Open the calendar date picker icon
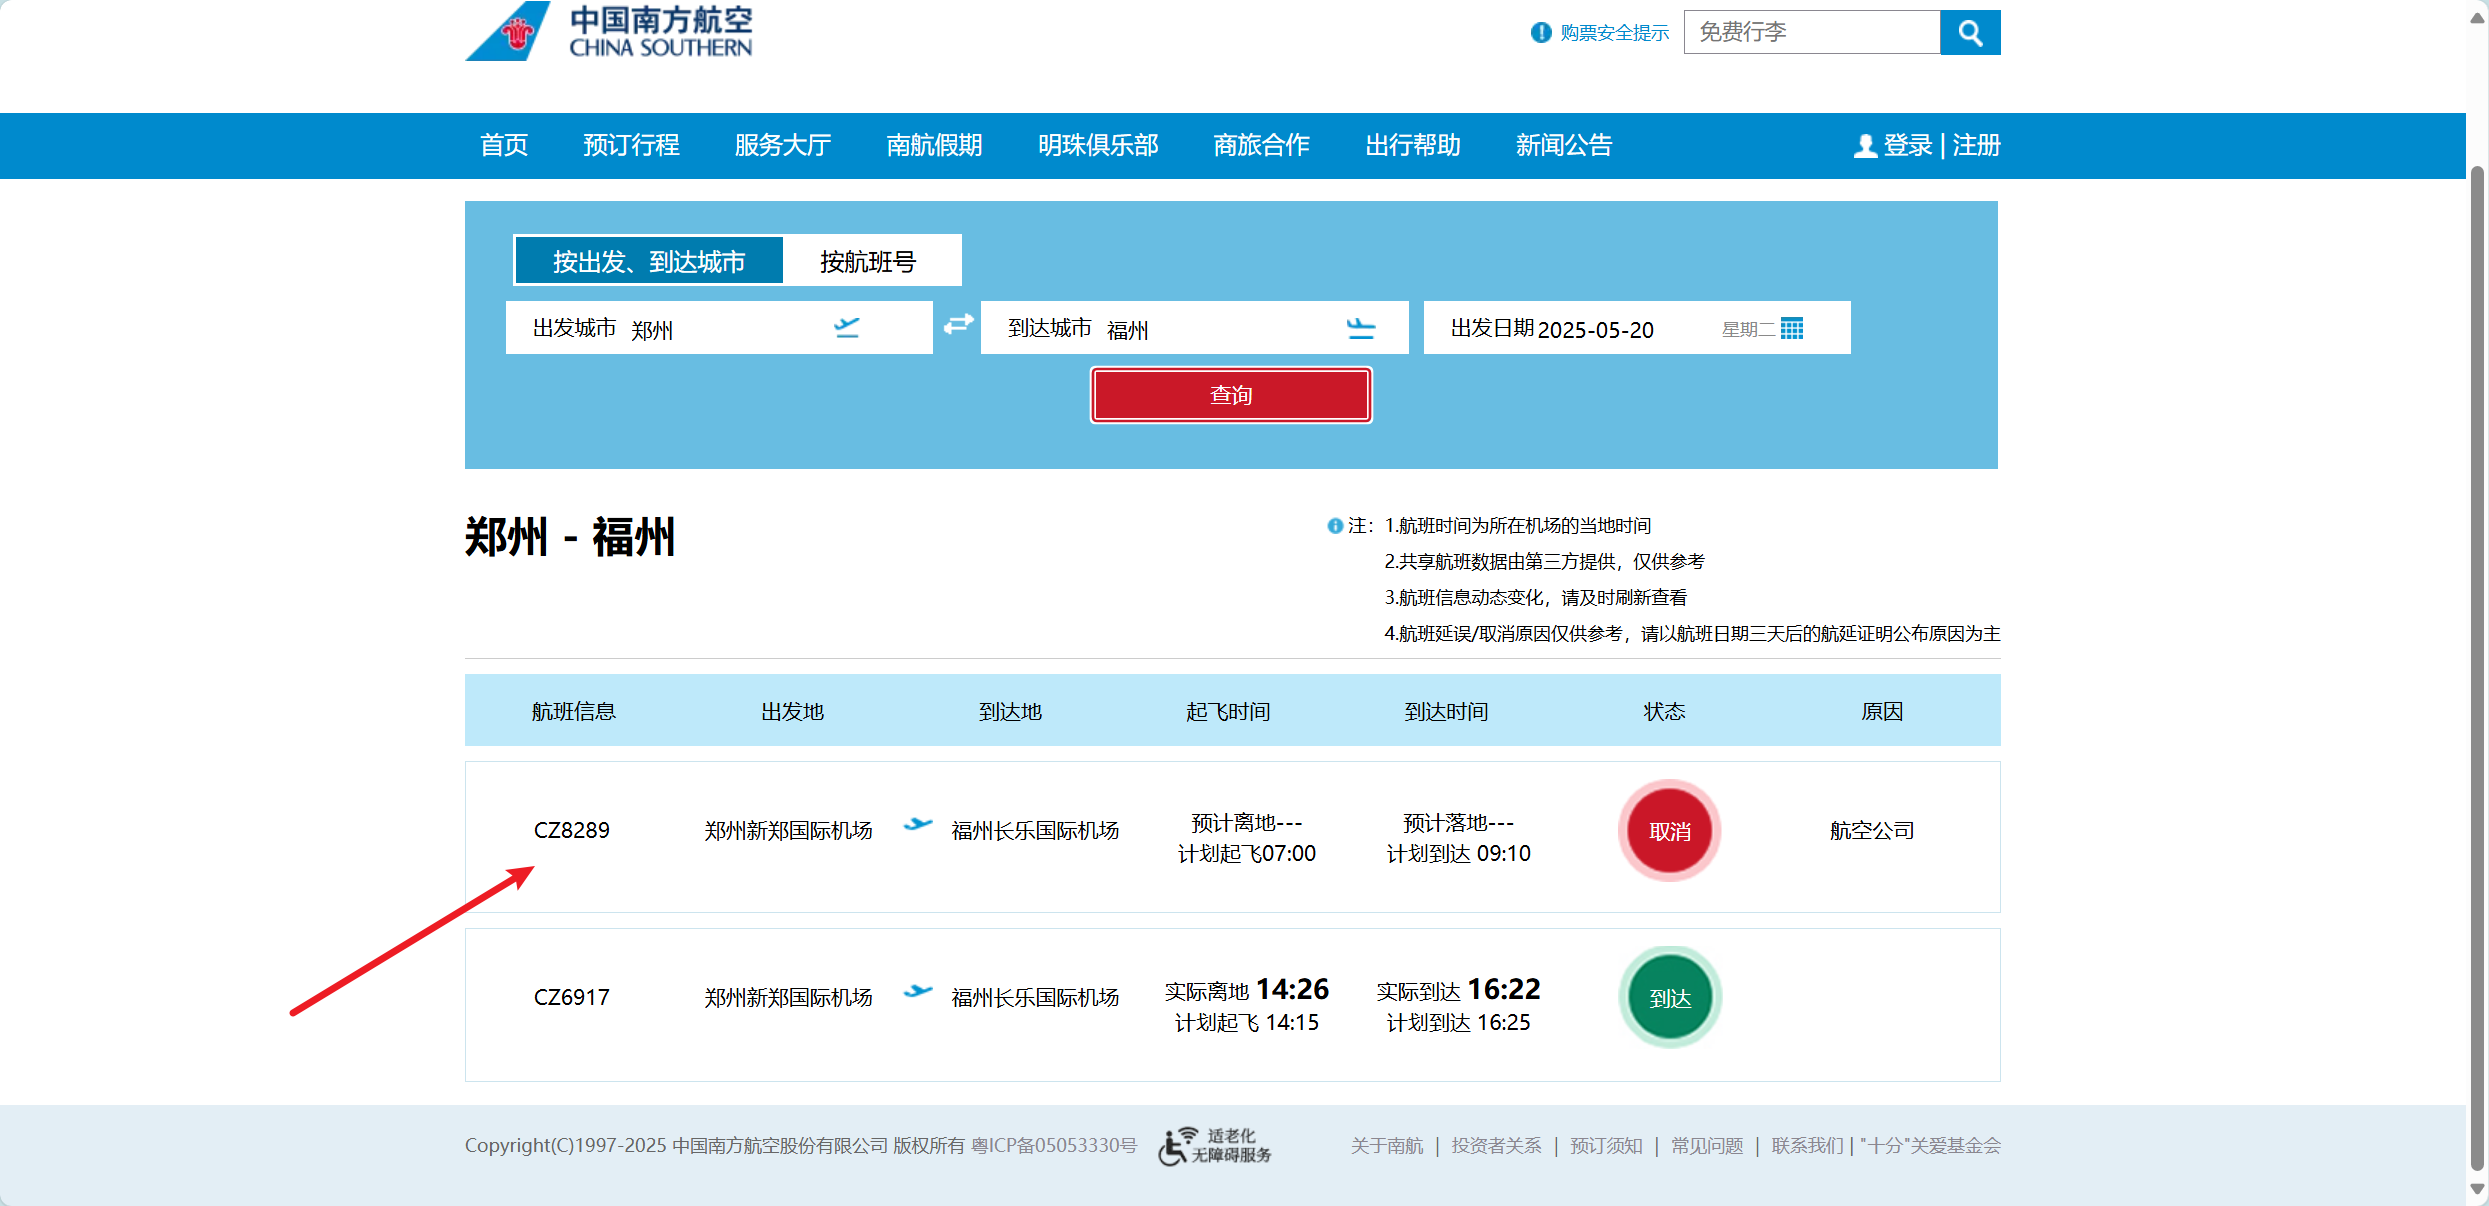The height and width of the screenshot is (1206, 2489). coord(1792,328)
